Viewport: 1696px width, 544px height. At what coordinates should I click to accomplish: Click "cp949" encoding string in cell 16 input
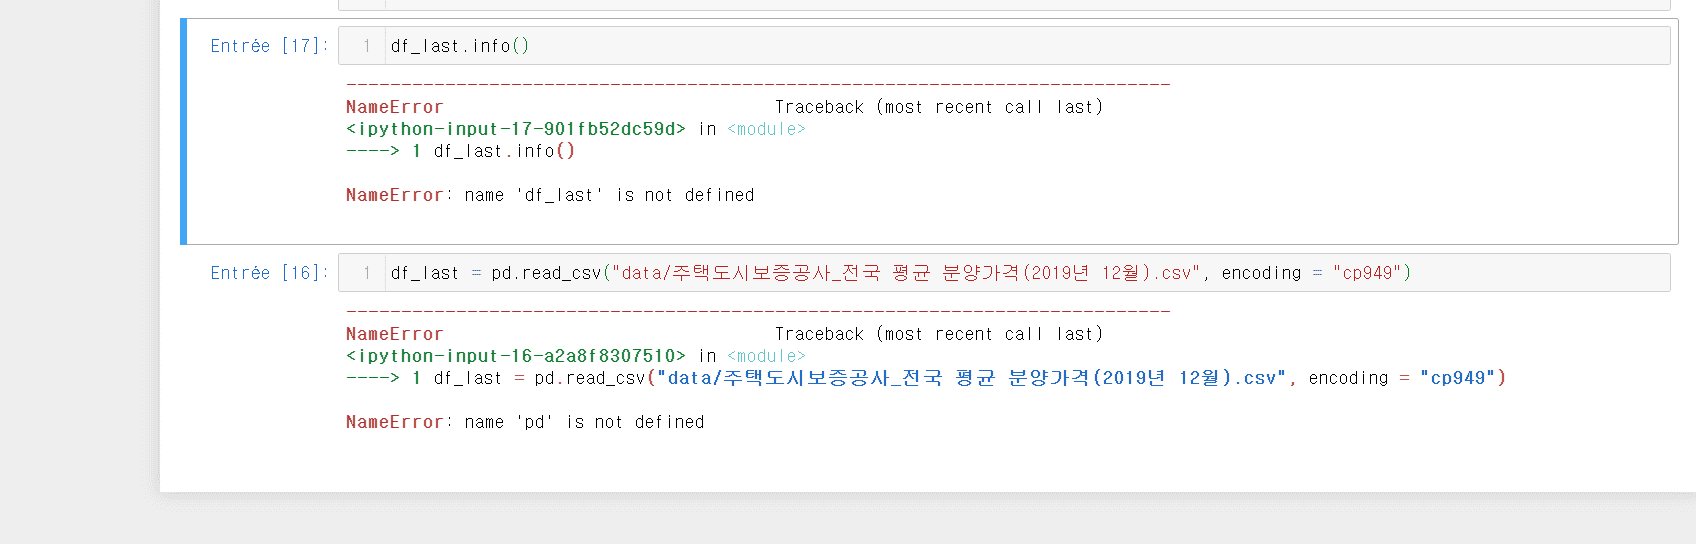(x=1367, y=273)
